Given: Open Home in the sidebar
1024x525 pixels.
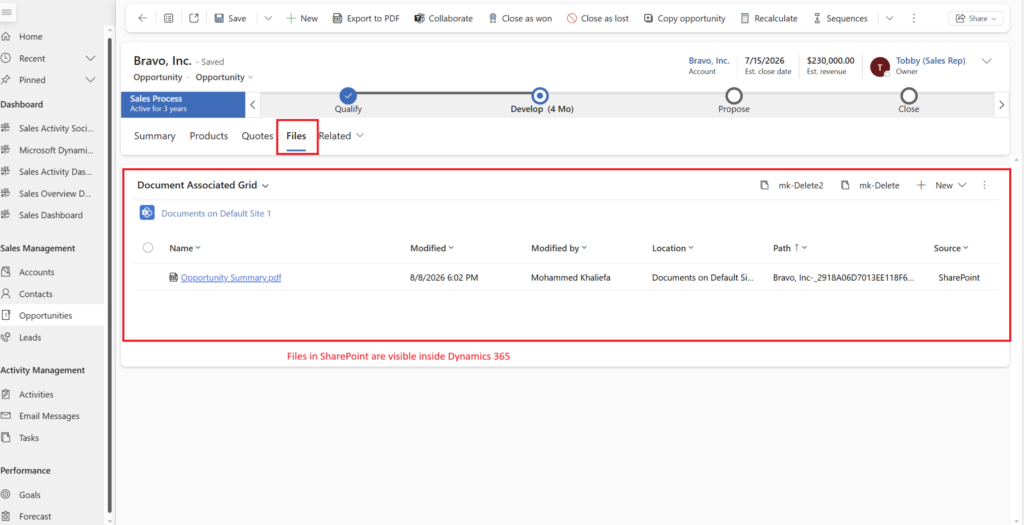Looking at the screenshot, I should (31, 37).
